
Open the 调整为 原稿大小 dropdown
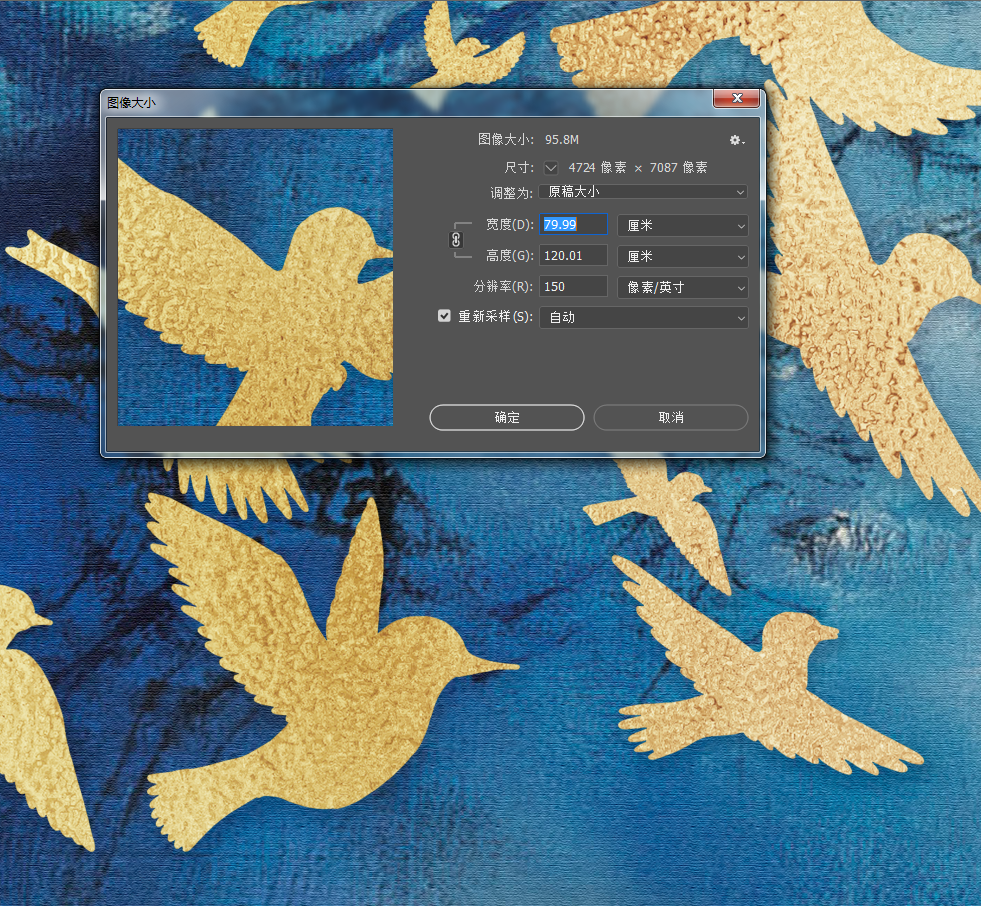tap(644, 191)
